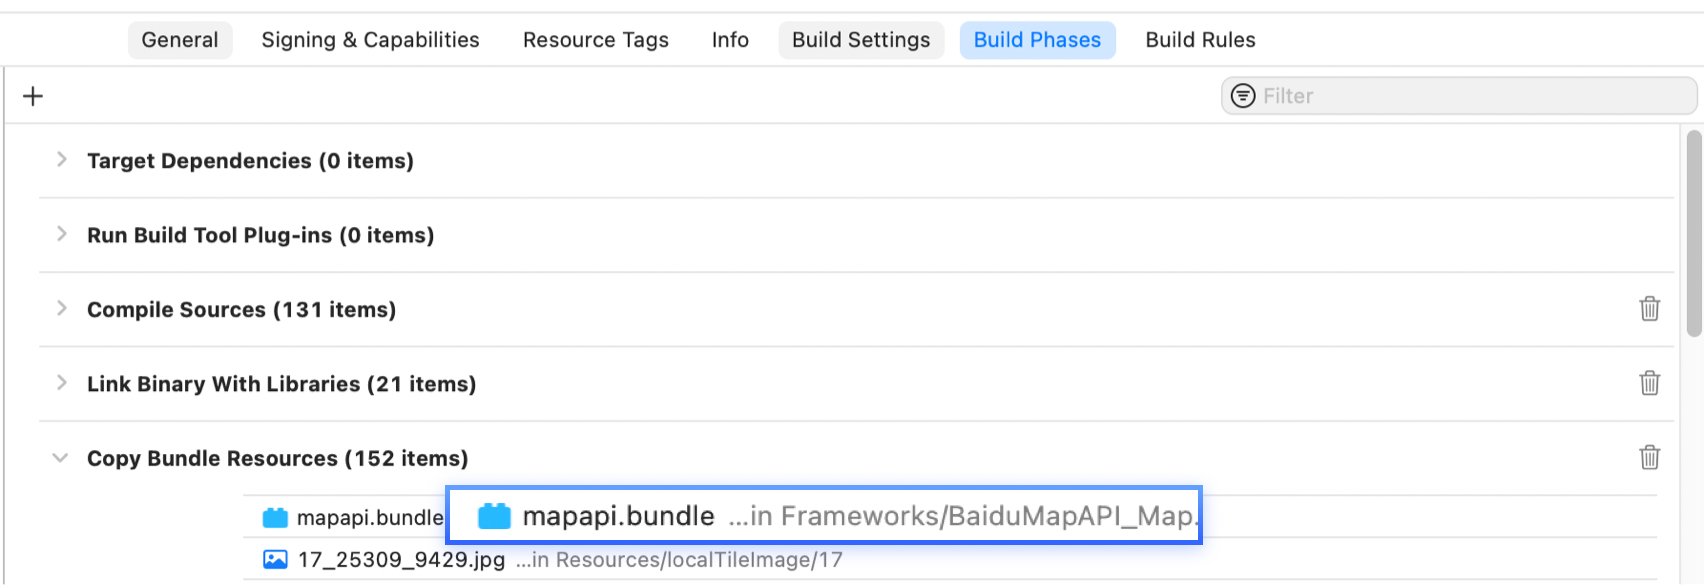Click the bundle icon in highlighted tooltip
Screen dimensions: 1704x586
494,516
